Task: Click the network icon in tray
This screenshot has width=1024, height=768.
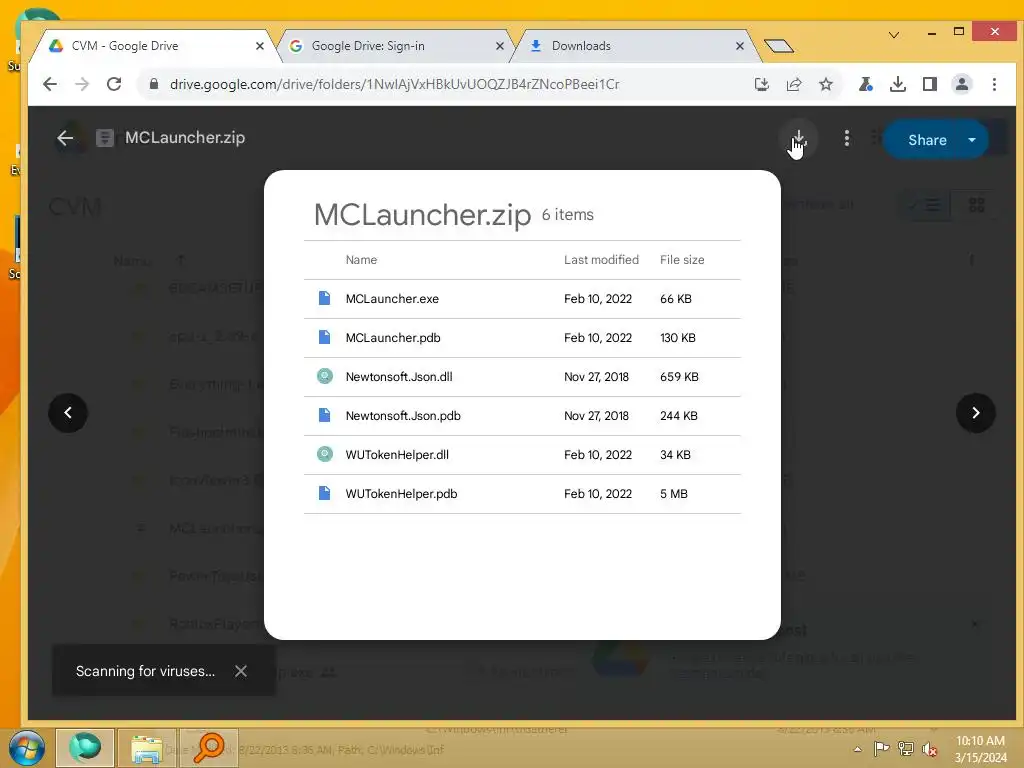Action: (x=906, y=748)
